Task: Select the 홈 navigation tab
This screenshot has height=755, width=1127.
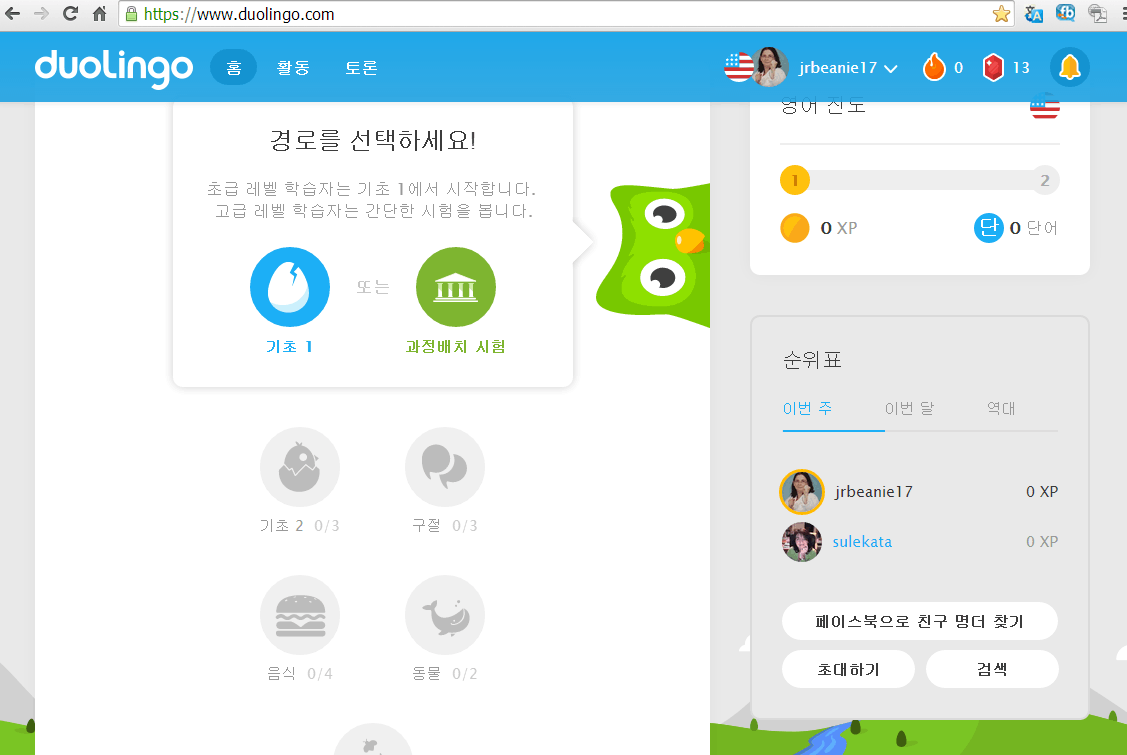Action: pos(234,68)
